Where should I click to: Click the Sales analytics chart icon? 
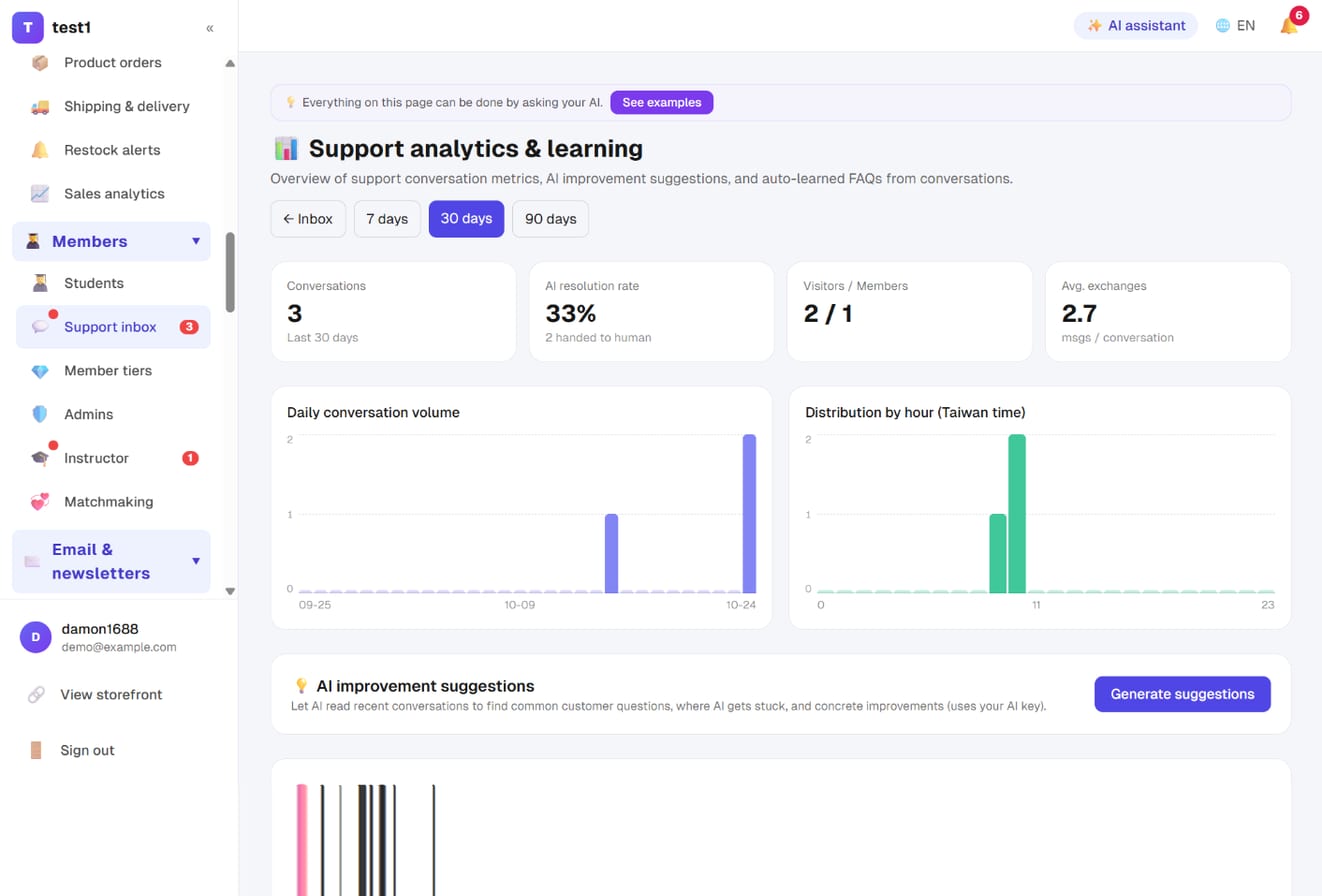click(x=40, y=194)
